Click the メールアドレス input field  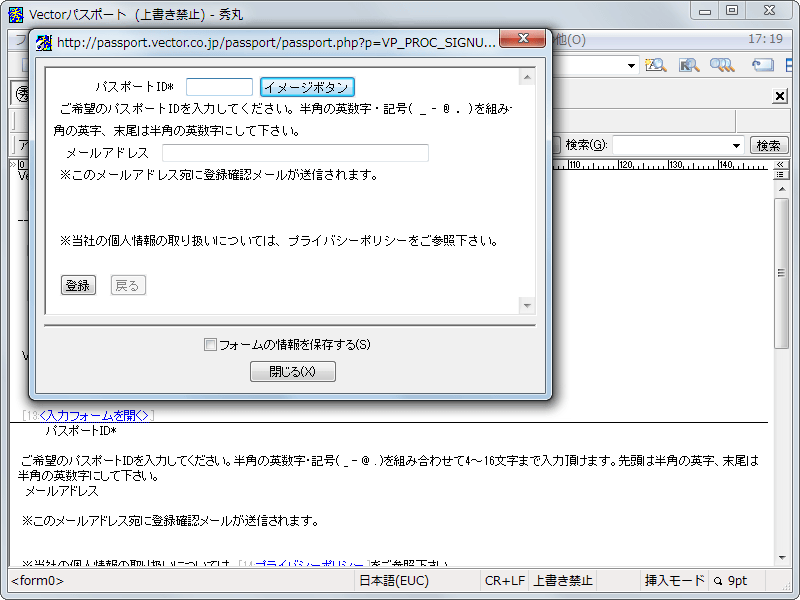pos(295,153)
